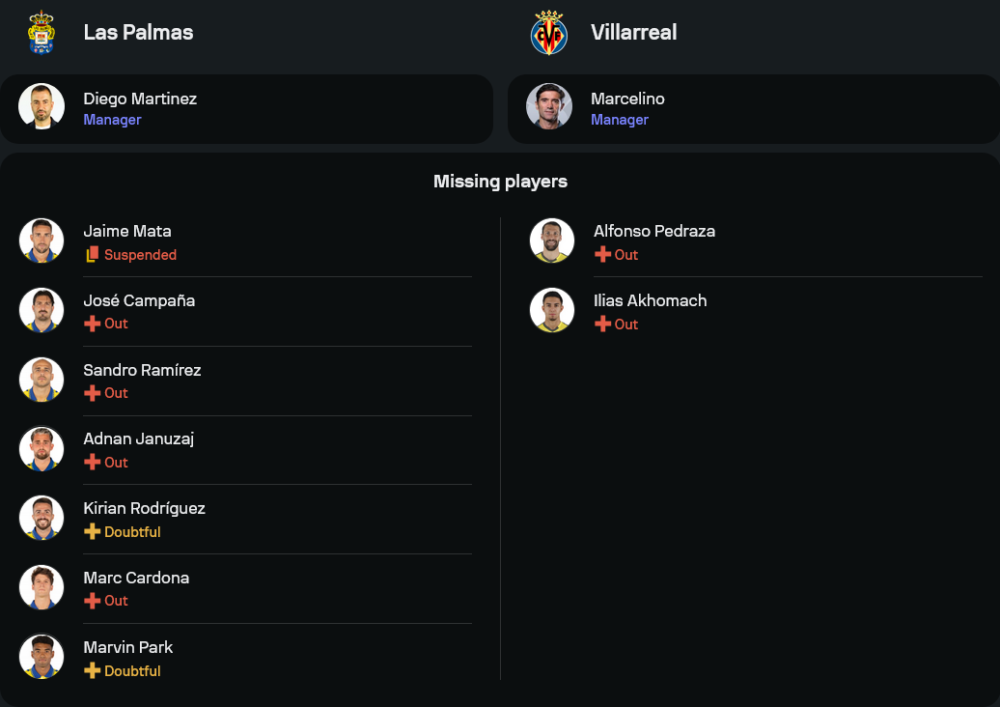This screenshot has height=707, width=1000.
Task: Open Alfonso Pedraza's player name link
Action: pos(654,231)
